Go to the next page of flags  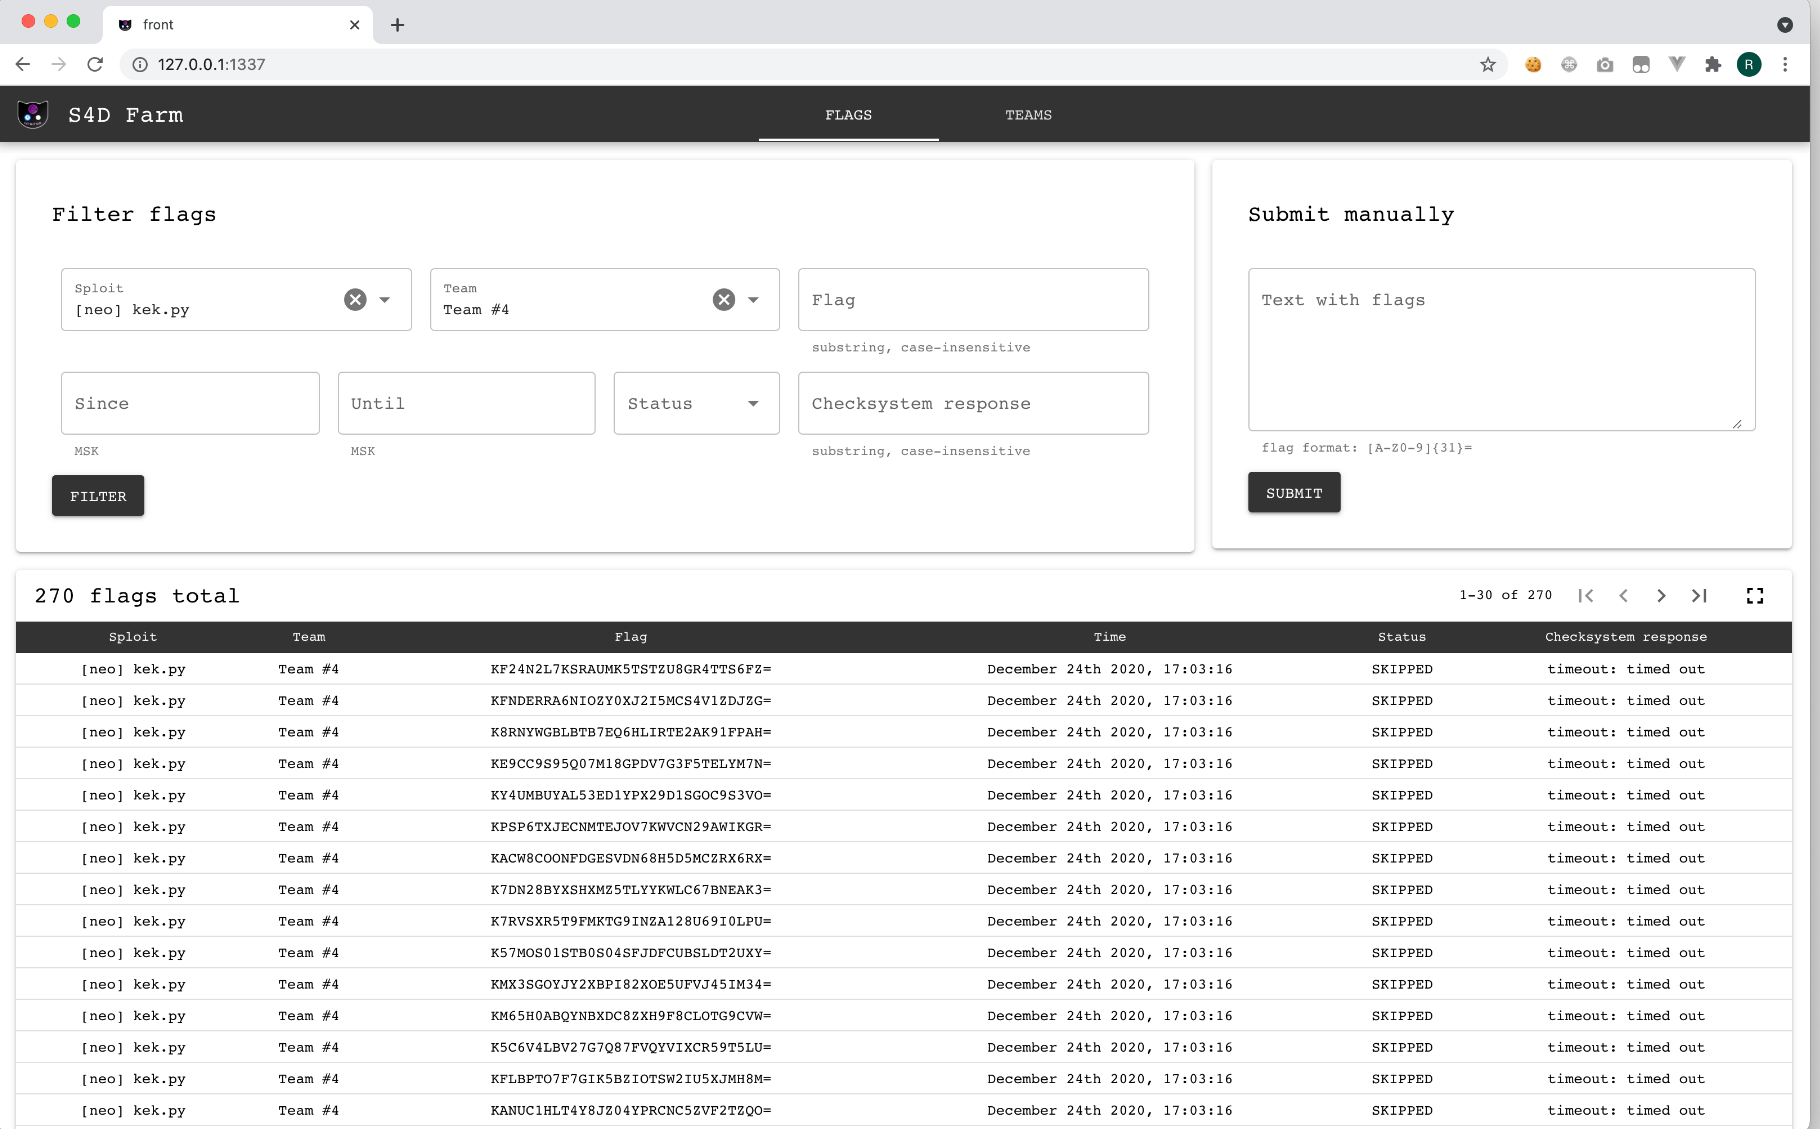point(1661,596)
